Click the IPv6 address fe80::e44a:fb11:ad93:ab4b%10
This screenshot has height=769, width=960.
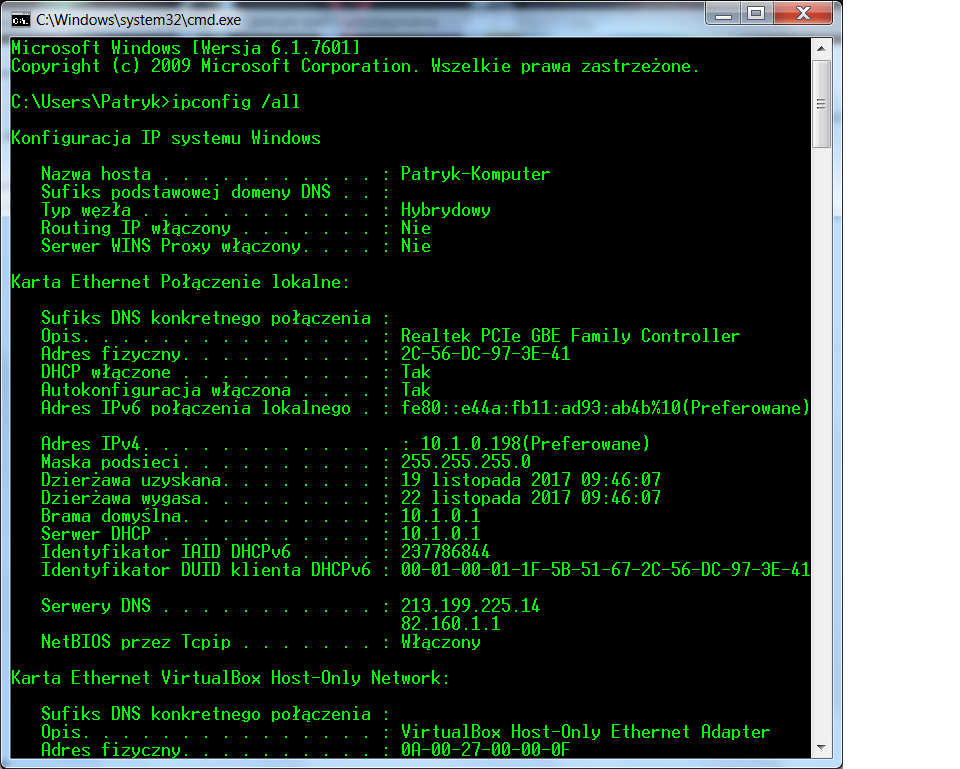pos(541,408)
